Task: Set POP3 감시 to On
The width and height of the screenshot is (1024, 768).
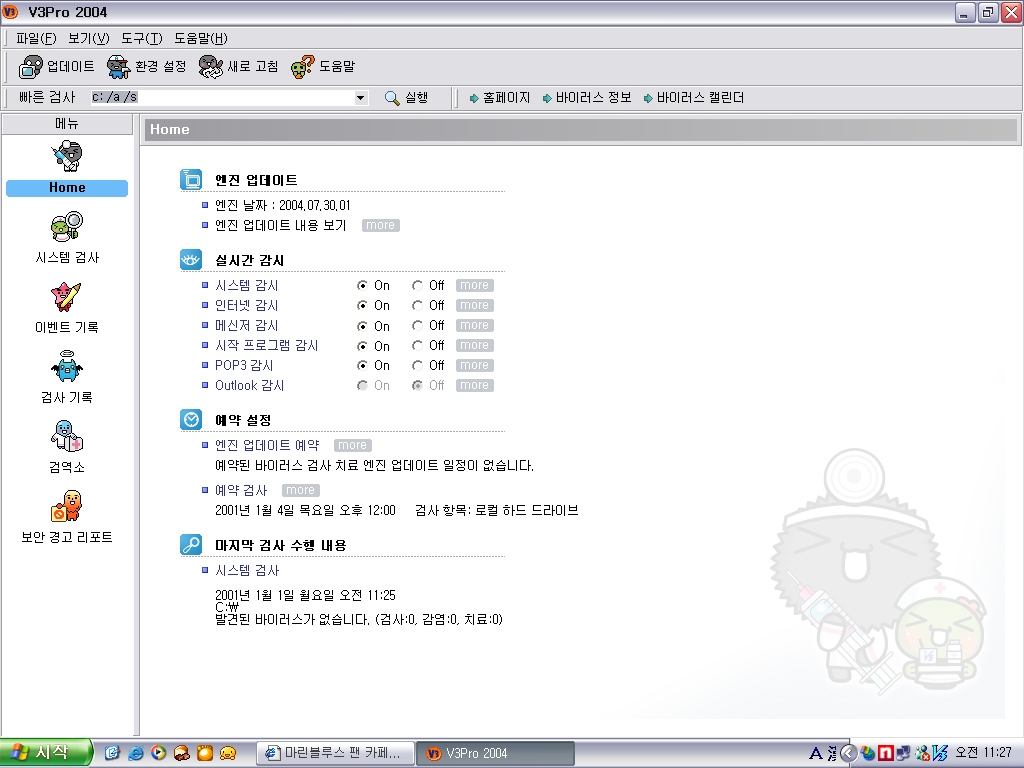Action: pyautogui.click(x=362, y=366)
